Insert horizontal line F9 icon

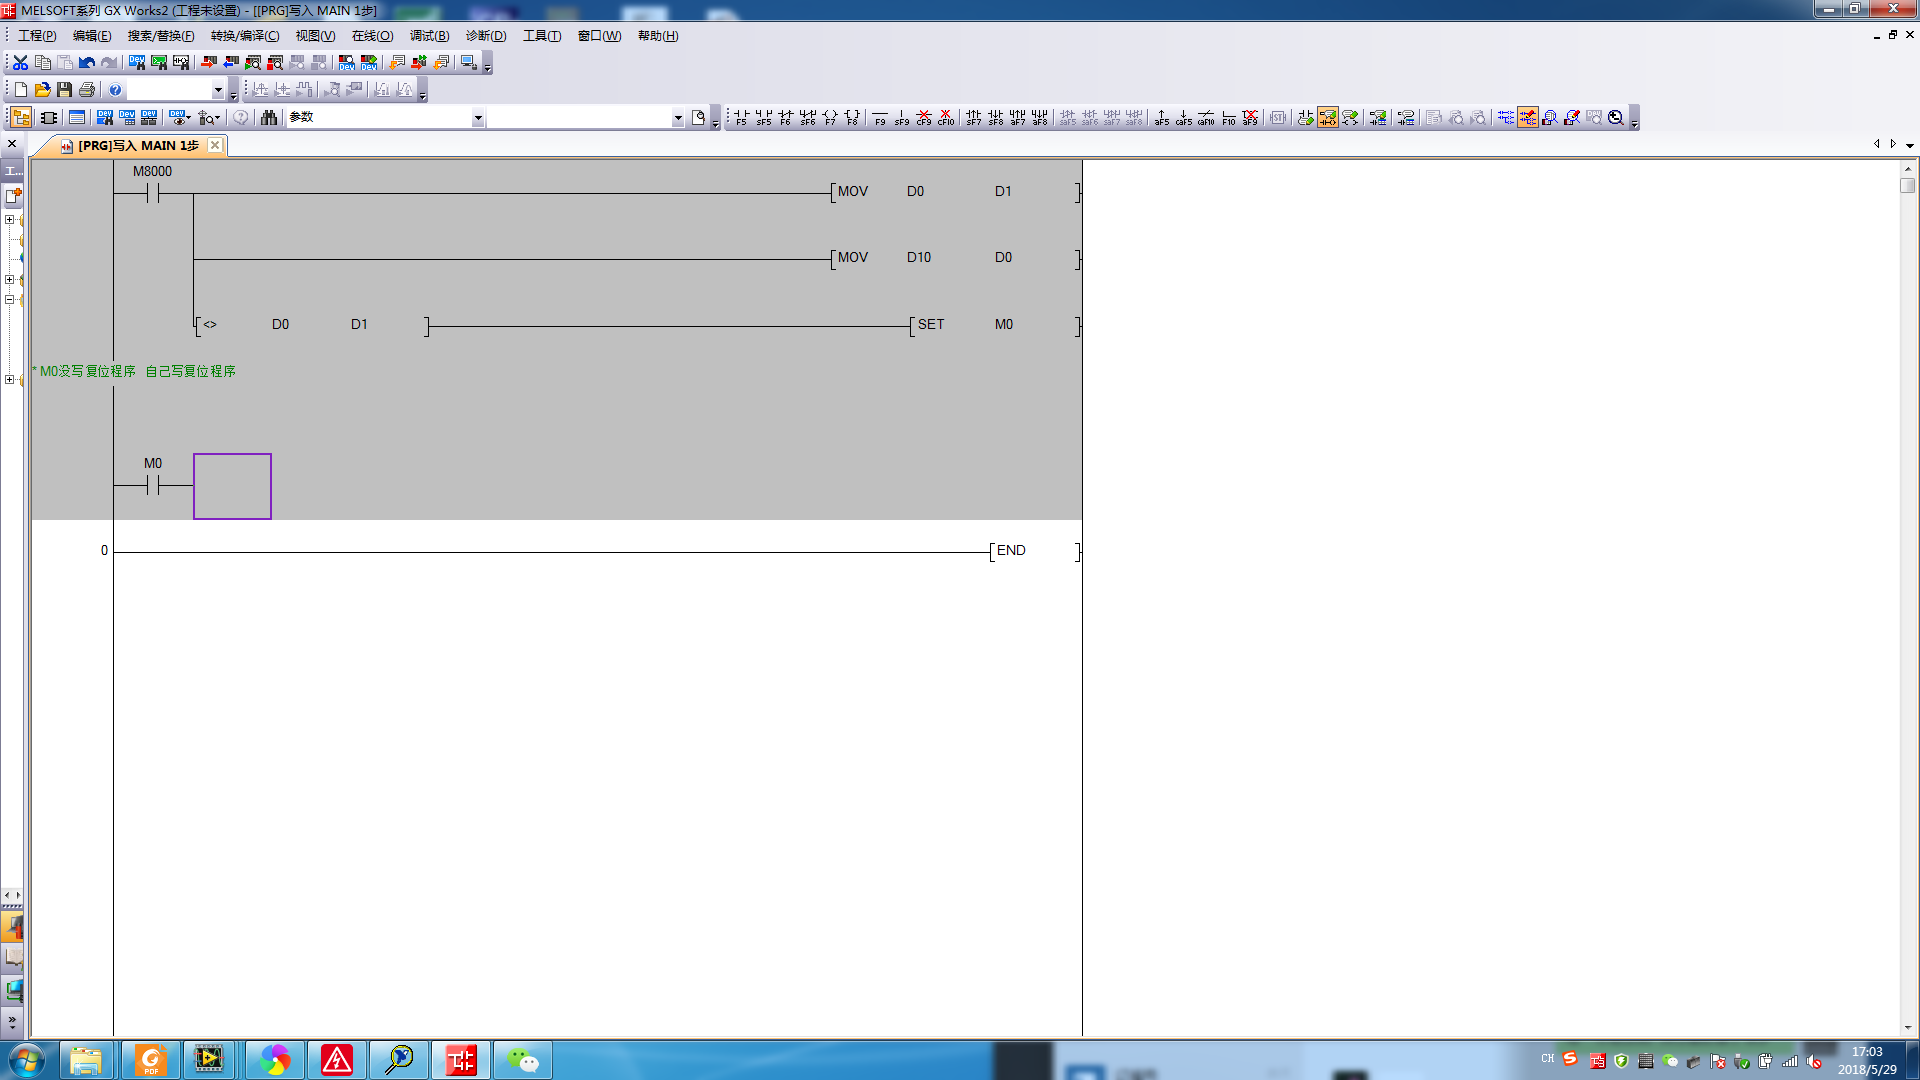(x=880, y=117)
